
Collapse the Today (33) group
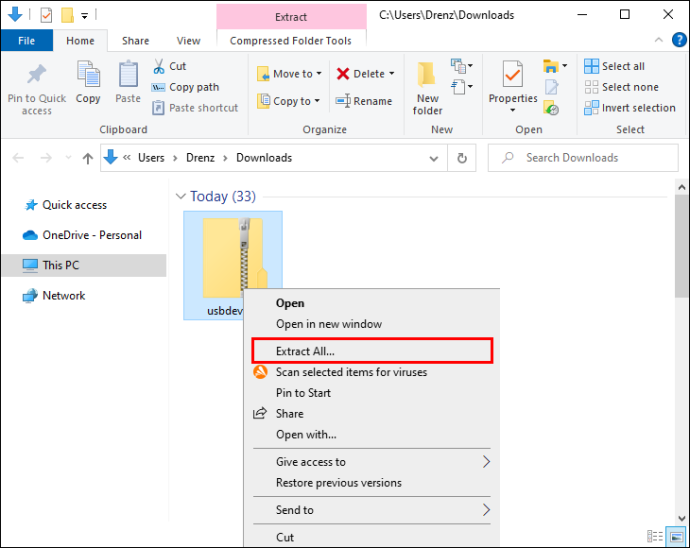(180, 196)
